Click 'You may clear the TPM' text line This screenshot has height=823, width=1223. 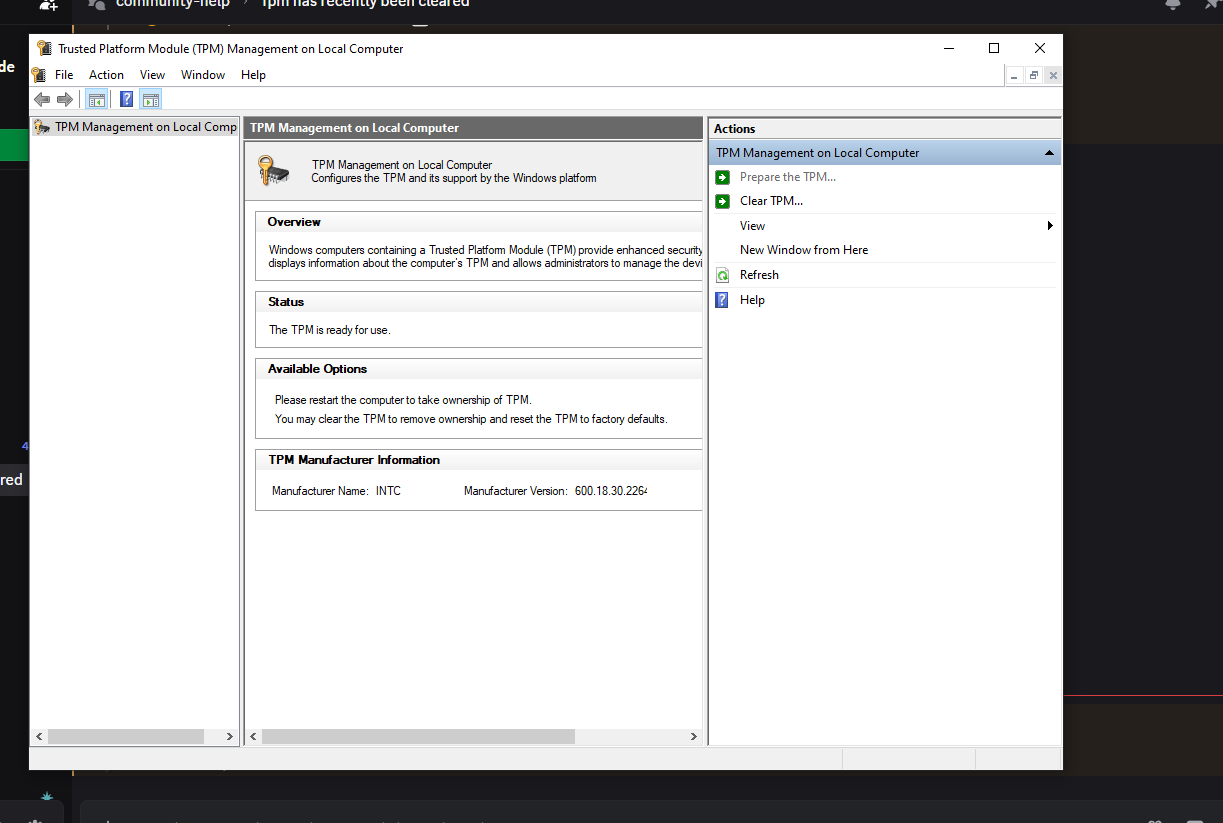coord(471,419)
